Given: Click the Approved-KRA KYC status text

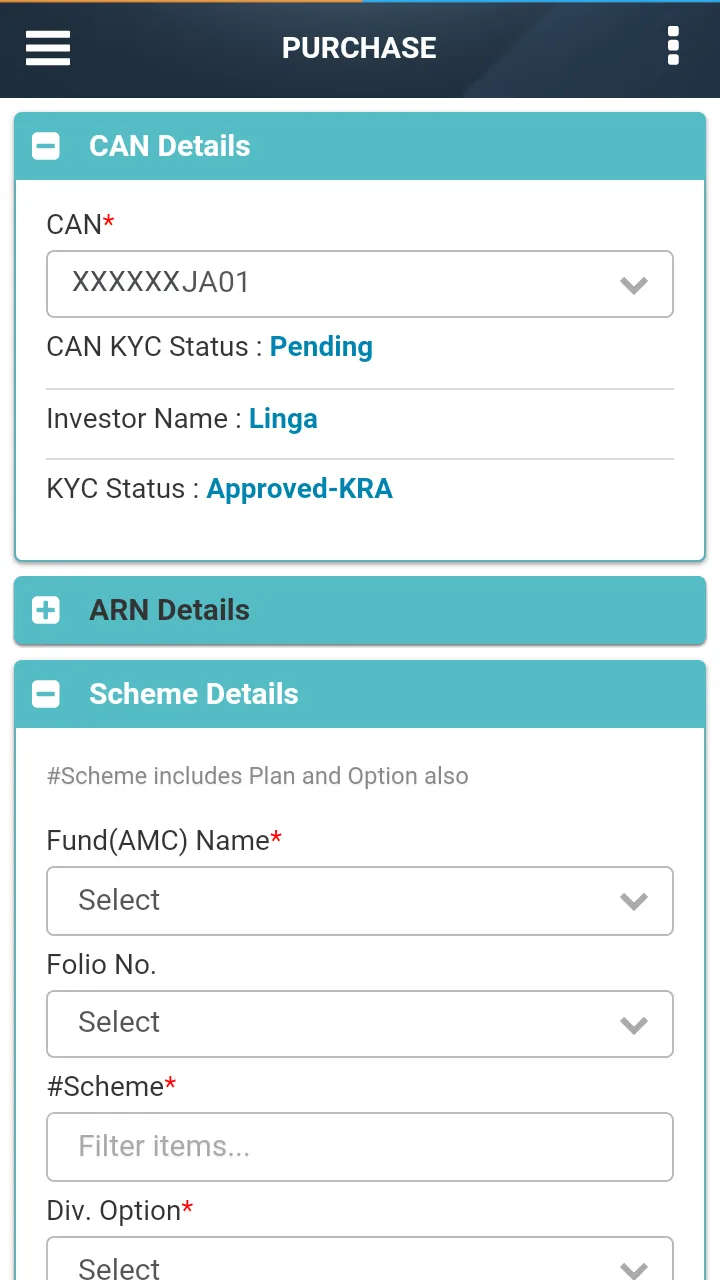Looking at the screenshot, I should coord(299,489).
